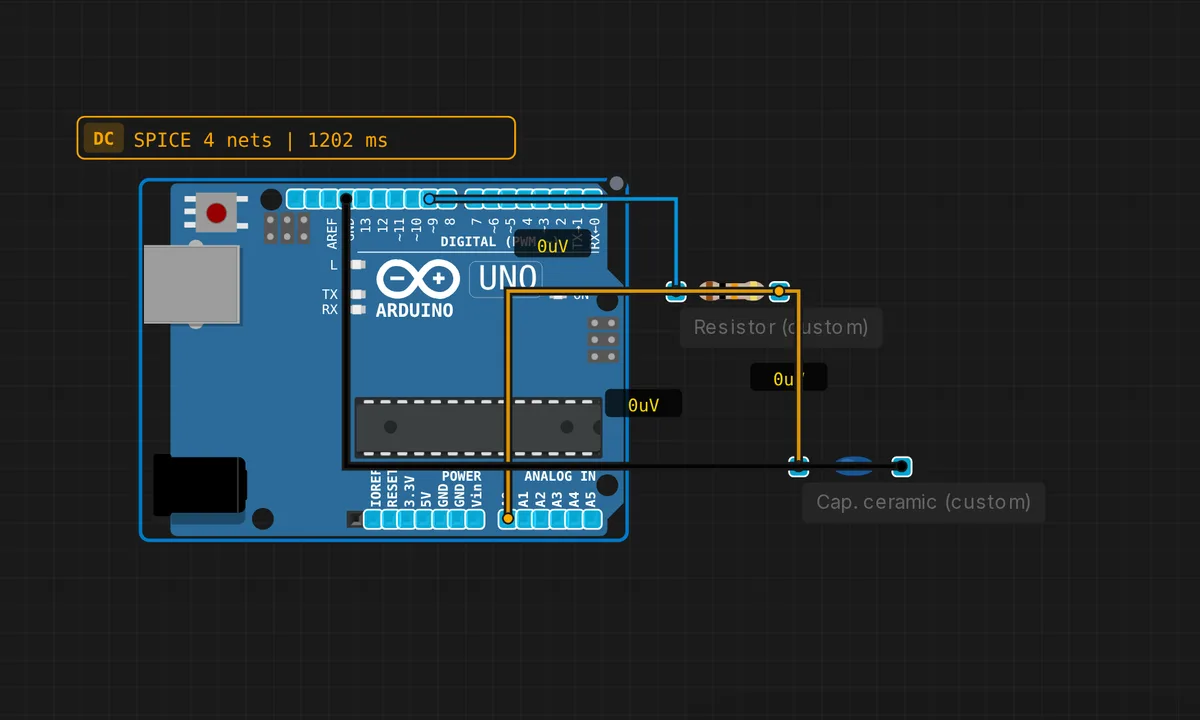Click digital pin 8 header socket
1200x720 pixels.
point(447,199)
